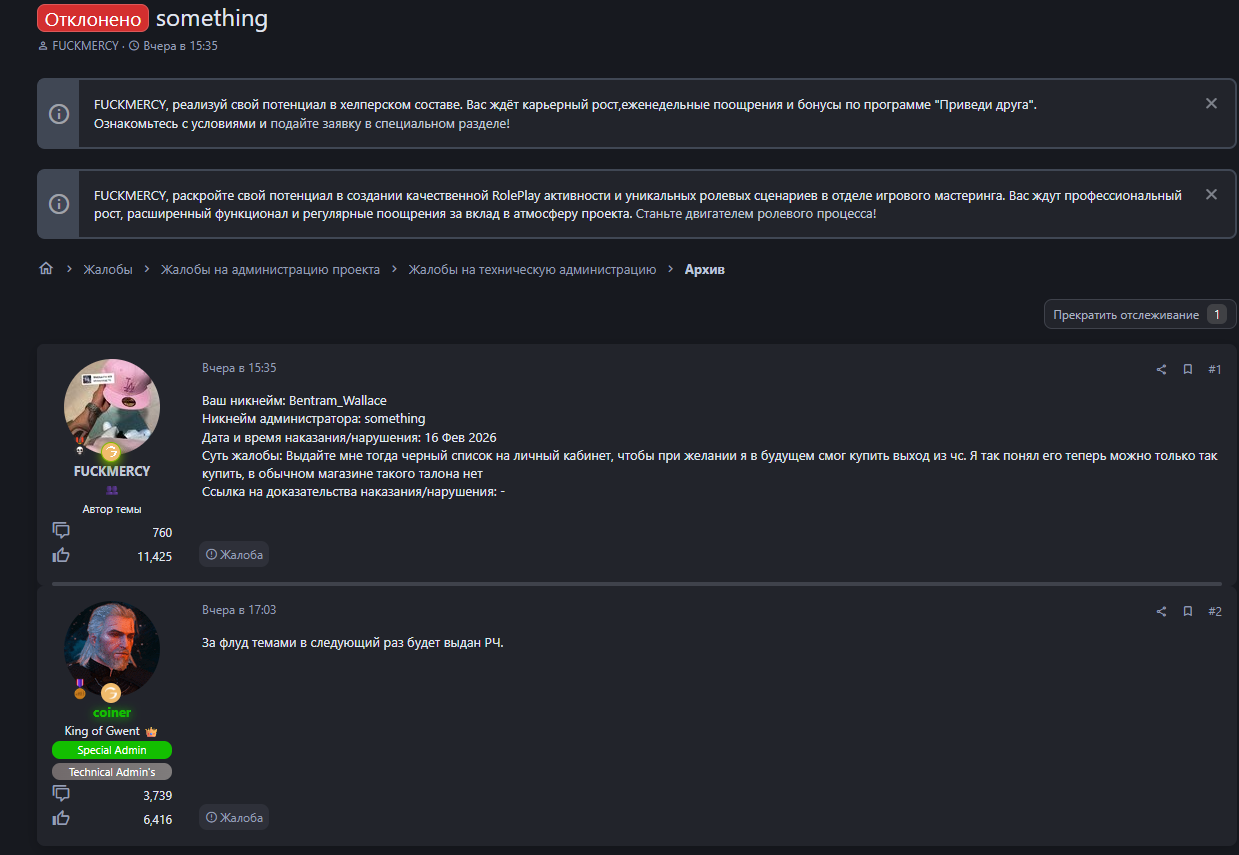Share post #1 via share icon
Viewport: 1239px width, 855px height.
[1161, 369]
